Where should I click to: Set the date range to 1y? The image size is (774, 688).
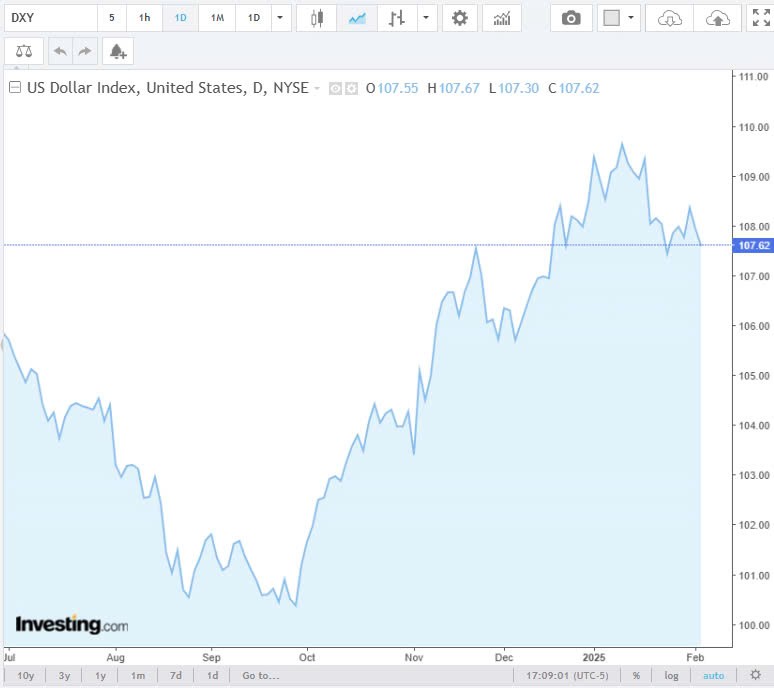pos(100,675)
